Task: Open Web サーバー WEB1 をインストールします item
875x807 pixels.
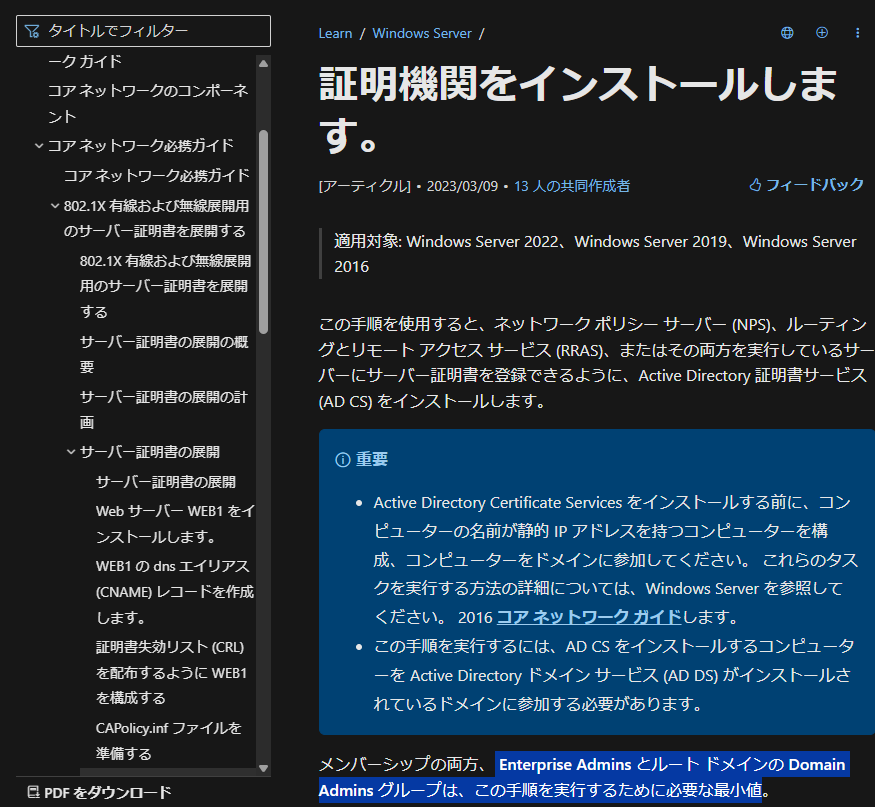Action: 175,523
